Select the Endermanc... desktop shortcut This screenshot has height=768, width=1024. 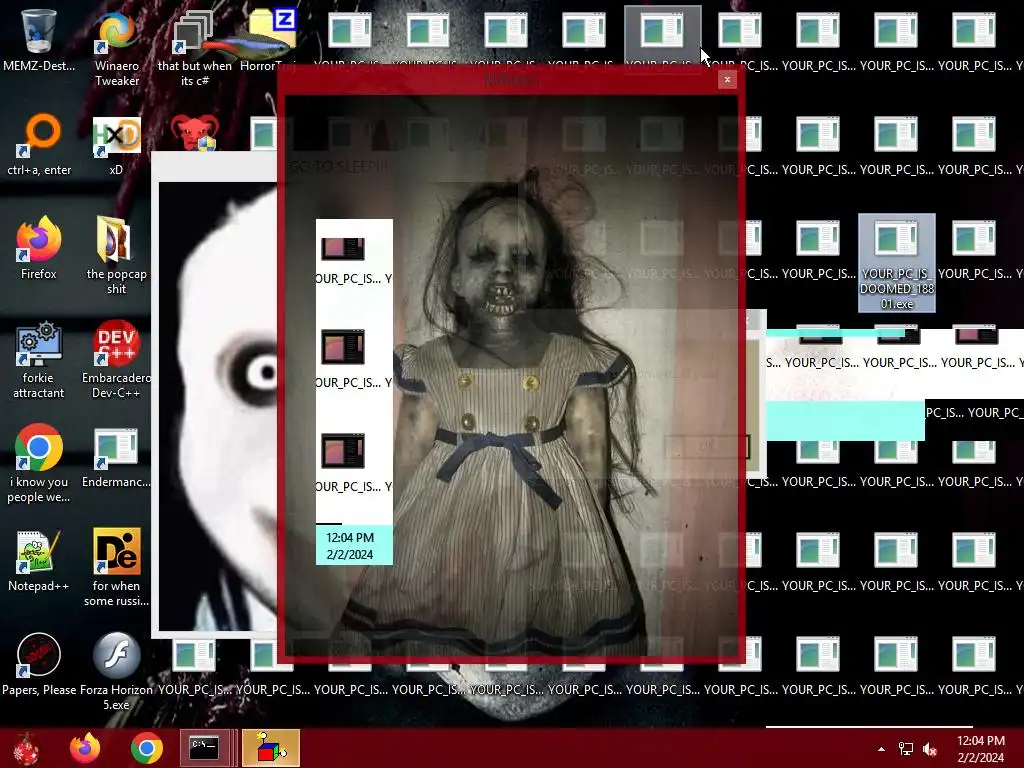[116, 458]
